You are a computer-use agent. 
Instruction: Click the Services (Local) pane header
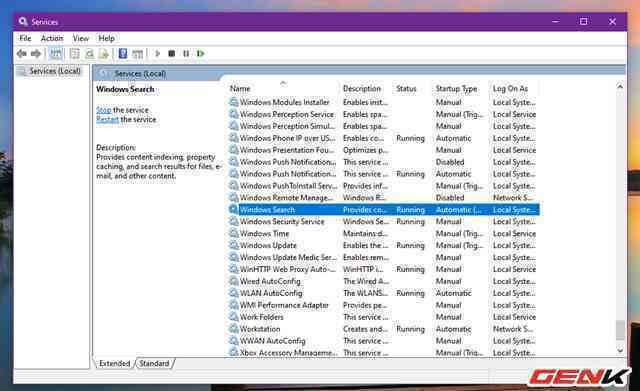pyautogui.click(x=140, y=74)
